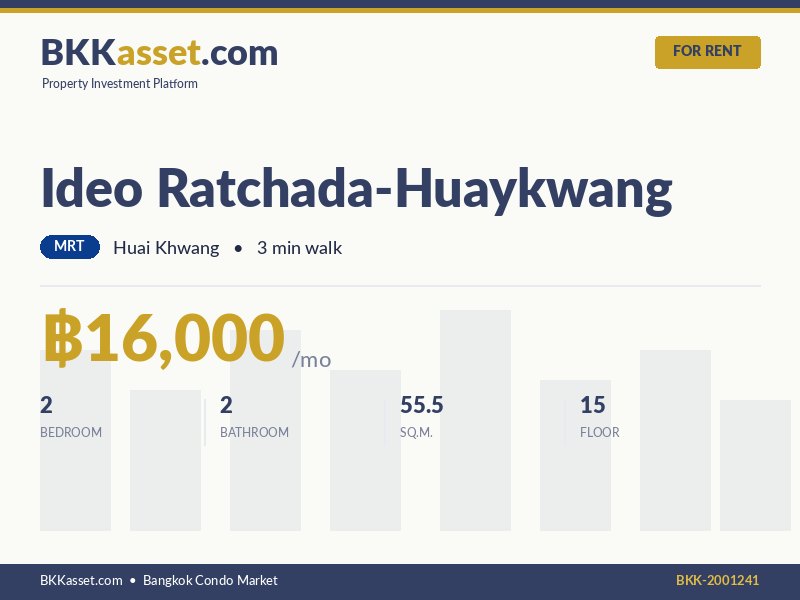
Task: Click the footer bullet separator dot
Action: pos(133,580)
